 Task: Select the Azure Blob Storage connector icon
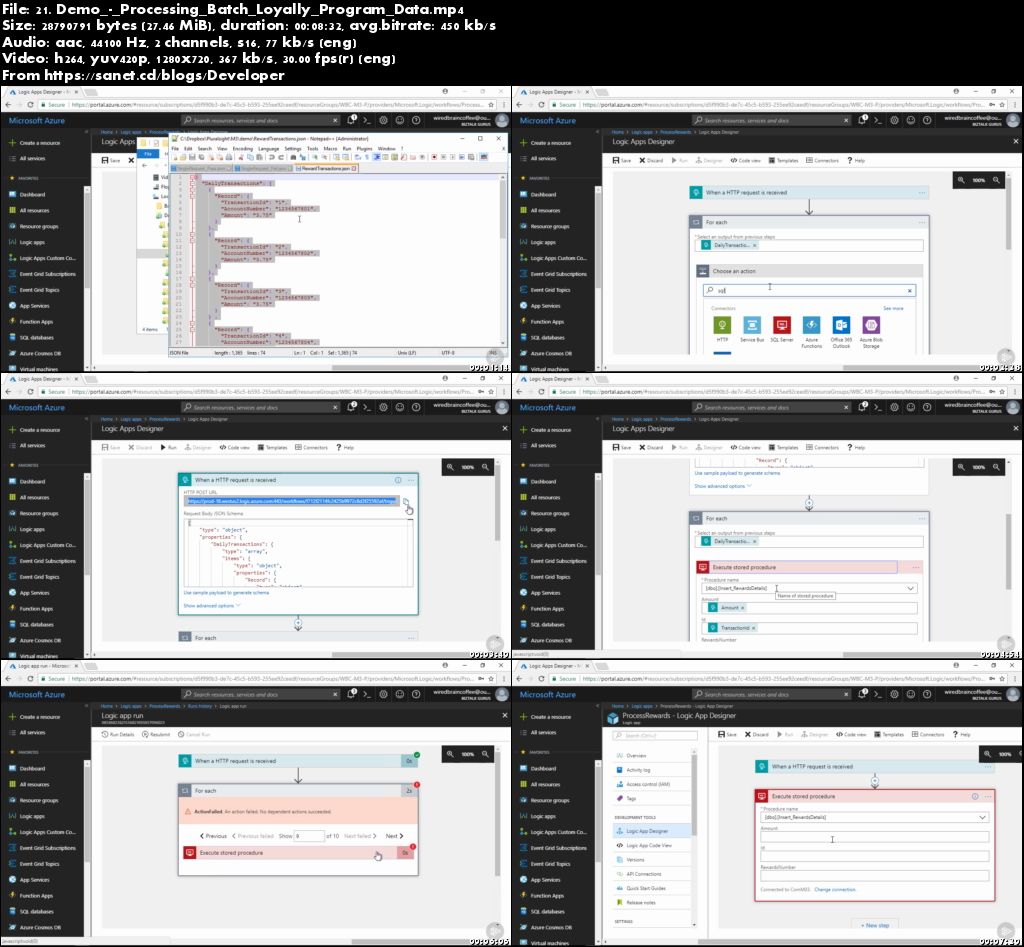[871, 325]
